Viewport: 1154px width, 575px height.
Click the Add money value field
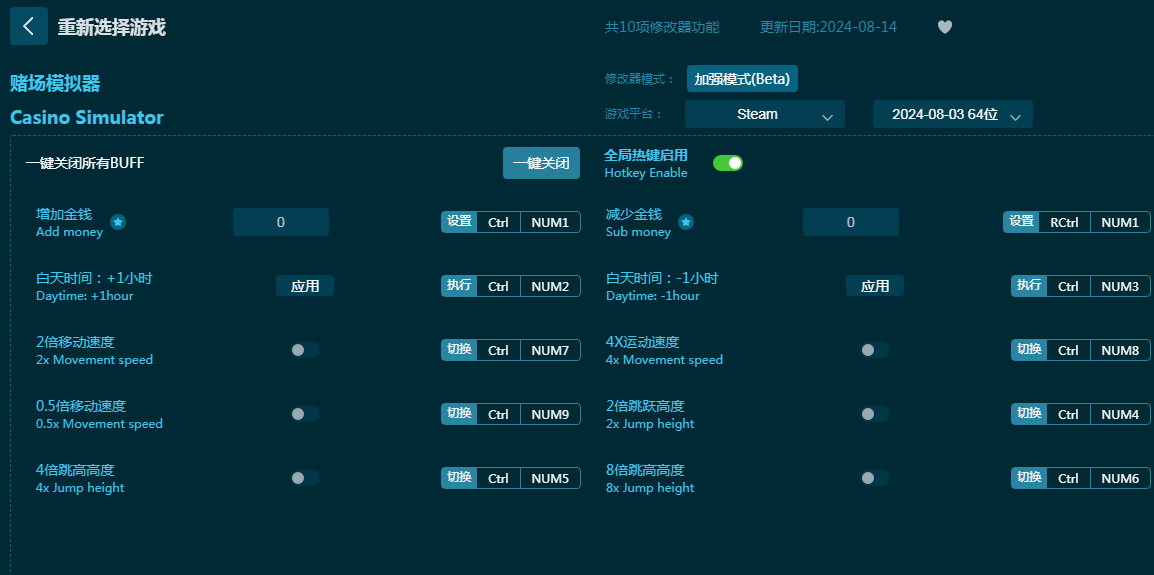(x=281, y=222)
